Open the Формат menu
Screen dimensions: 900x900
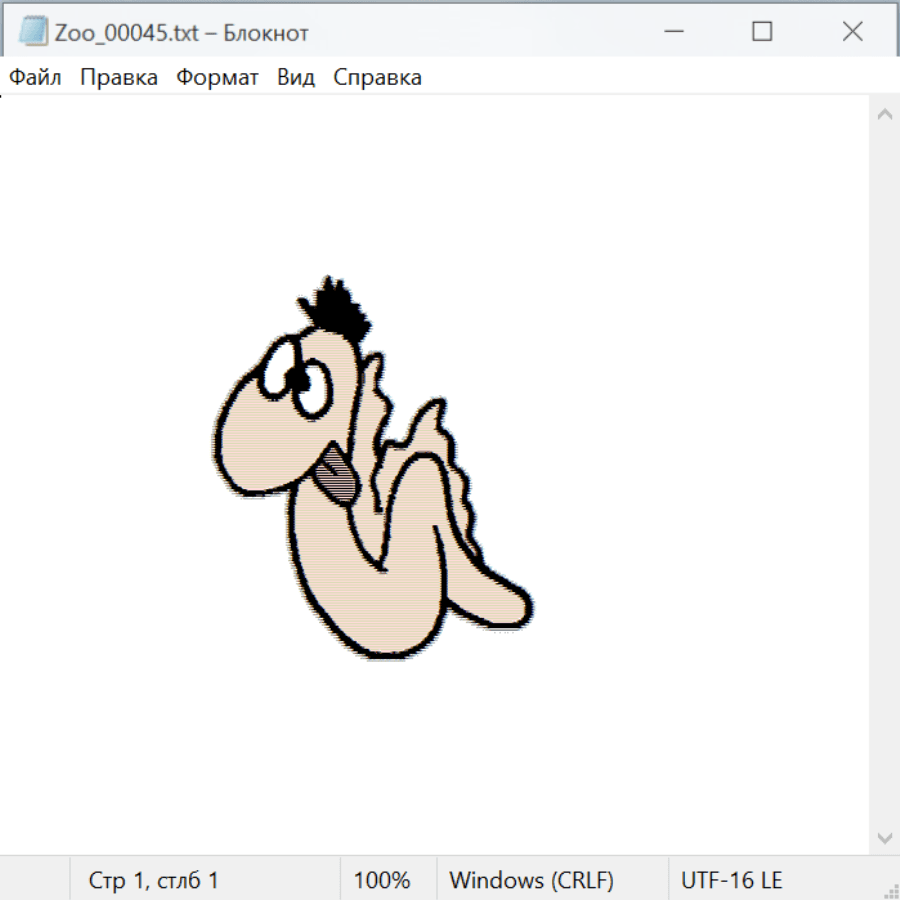point(217,78)
